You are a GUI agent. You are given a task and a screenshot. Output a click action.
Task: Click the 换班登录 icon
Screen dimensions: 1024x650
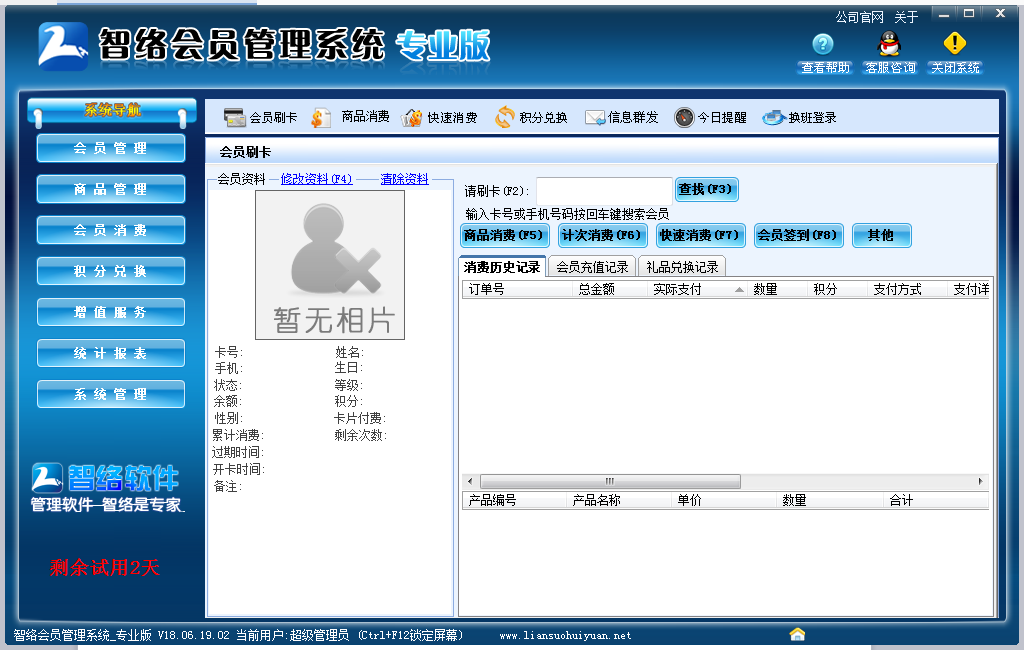click(x=773, y=118)
